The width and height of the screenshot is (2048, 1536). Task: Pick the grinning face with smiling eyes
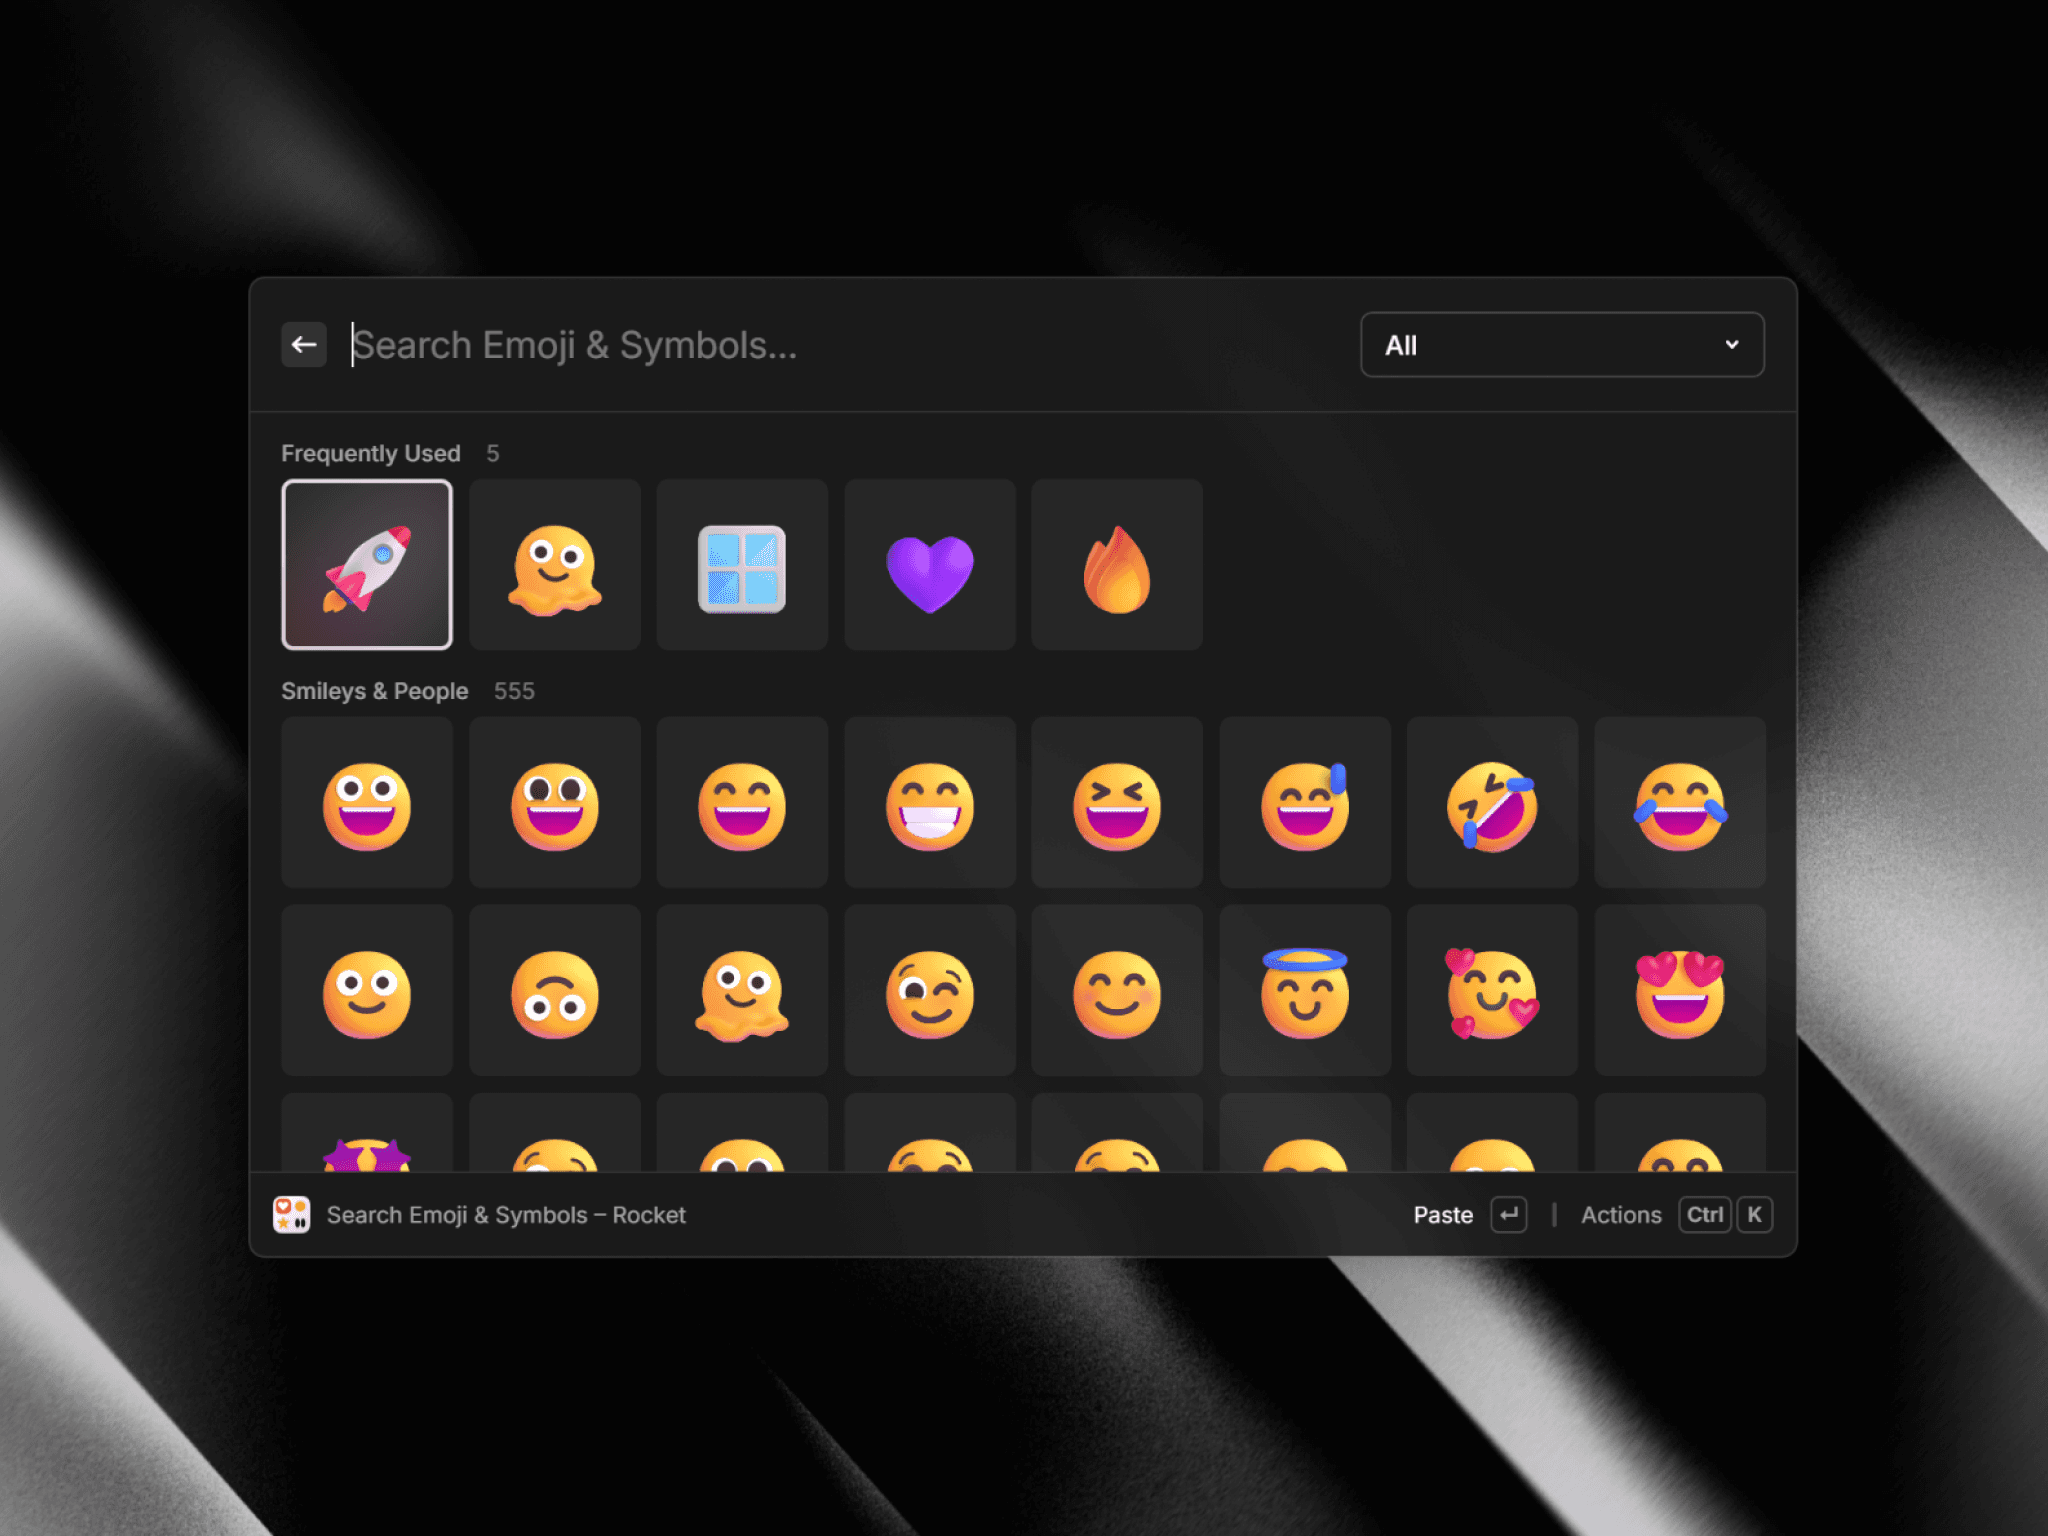click(x=742, y=802)
